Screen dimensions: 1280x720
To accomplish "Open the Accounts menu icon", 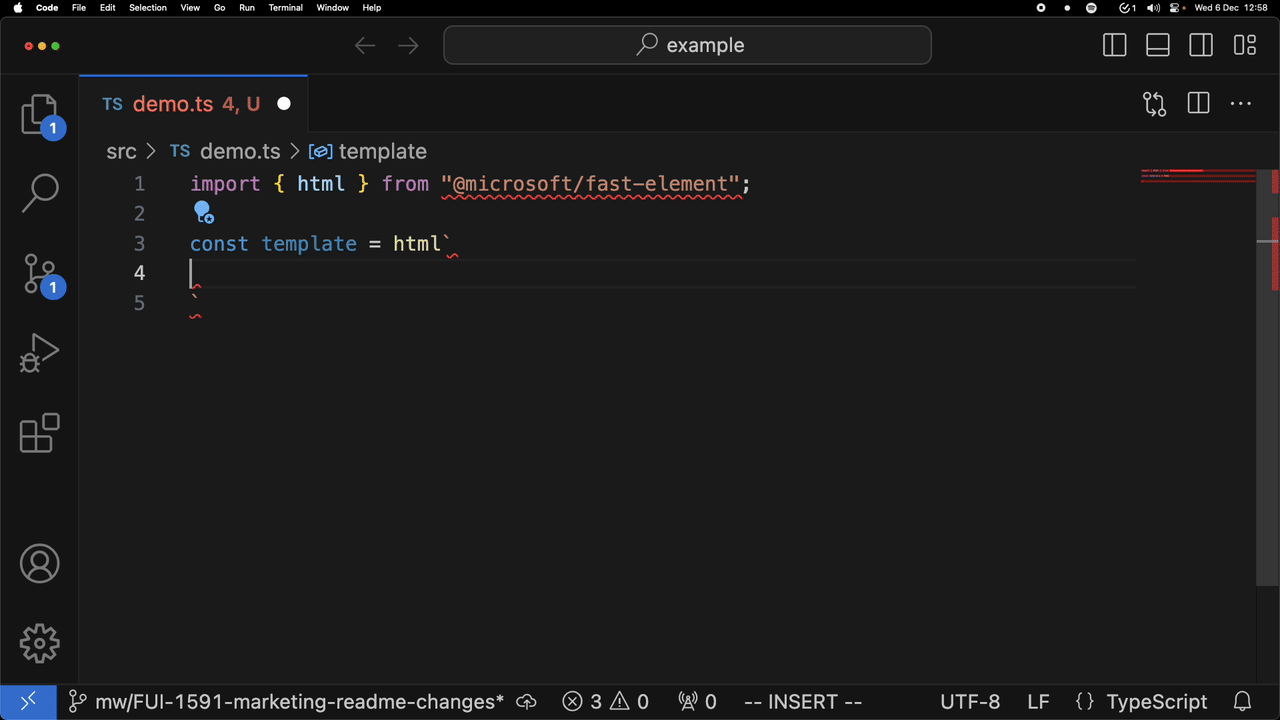I will (x=40, y=564).
